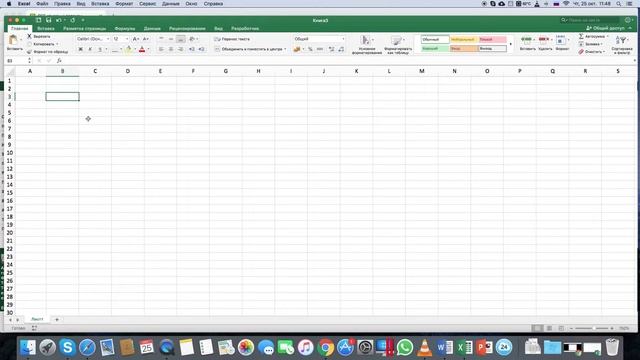Align cell text right
The image size is (640, 360).
pos(181,49)
